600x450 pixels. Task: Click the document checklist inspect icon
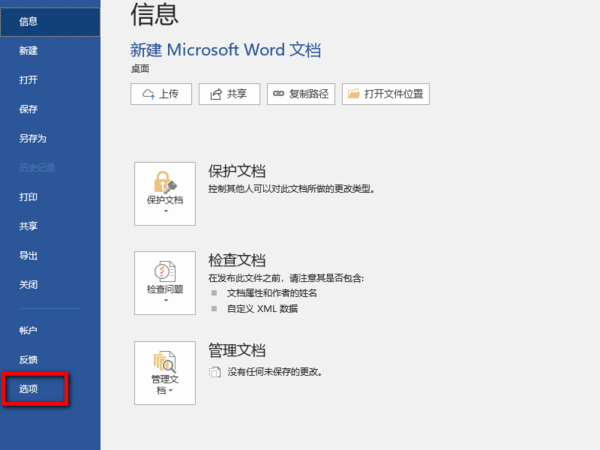pyautogui.click(x=165, y=271)
